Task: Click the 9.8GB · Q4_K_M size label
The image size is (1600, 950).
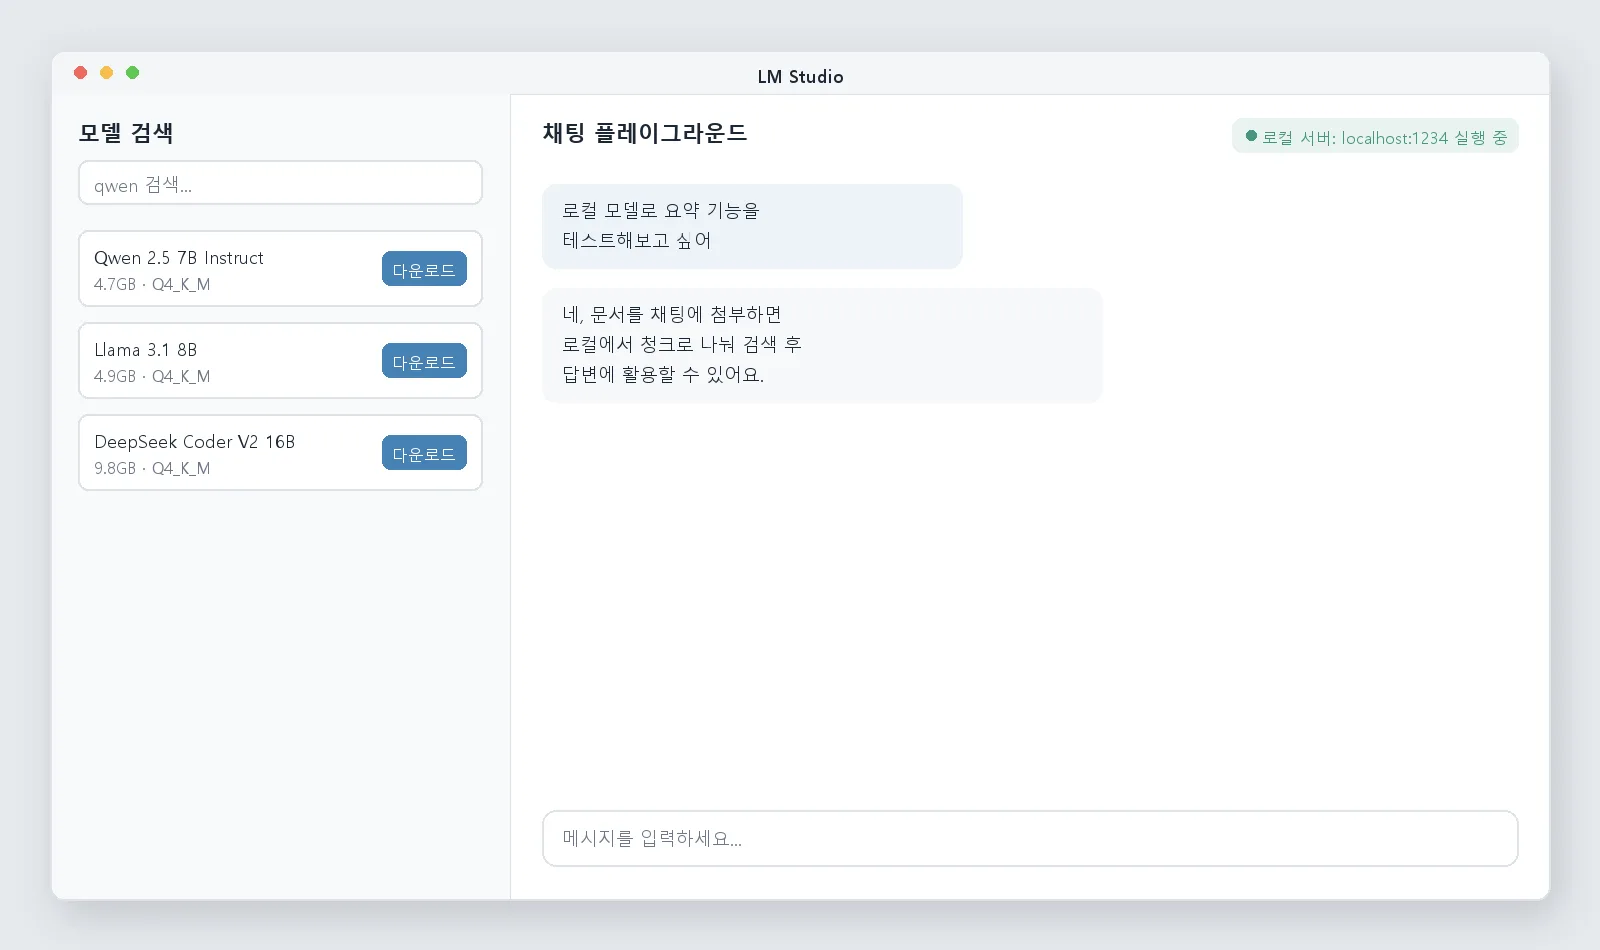Action: click(152, 469)
